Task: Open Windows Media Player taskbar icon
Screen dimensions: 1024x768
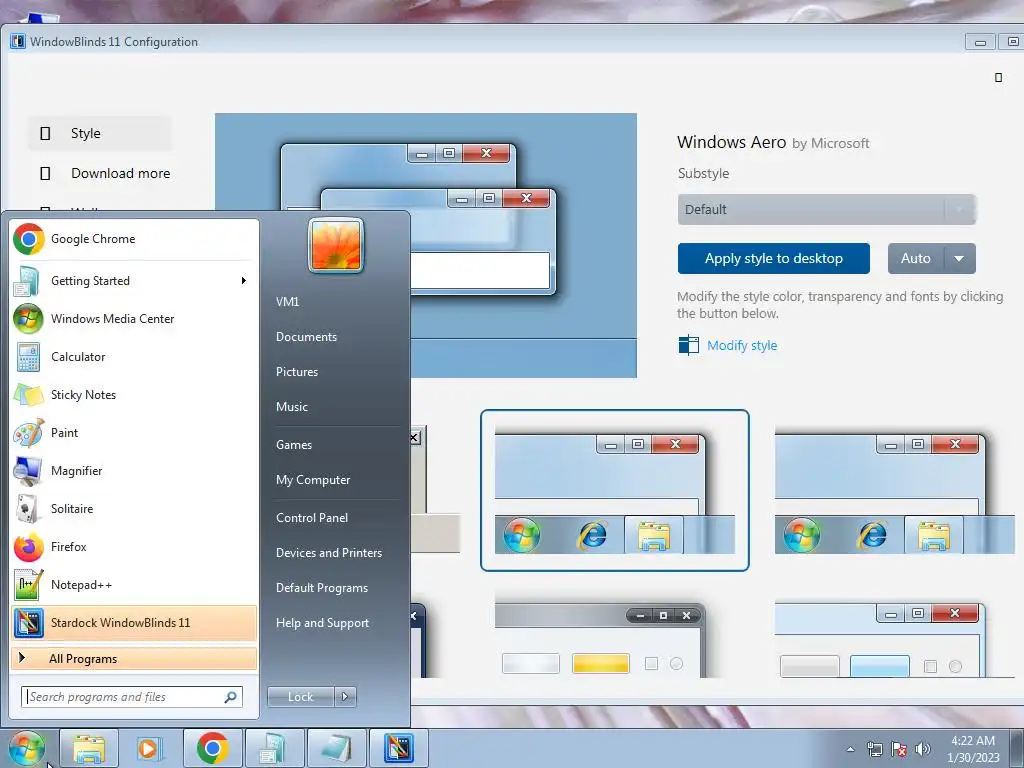Action: coord(150,748)
